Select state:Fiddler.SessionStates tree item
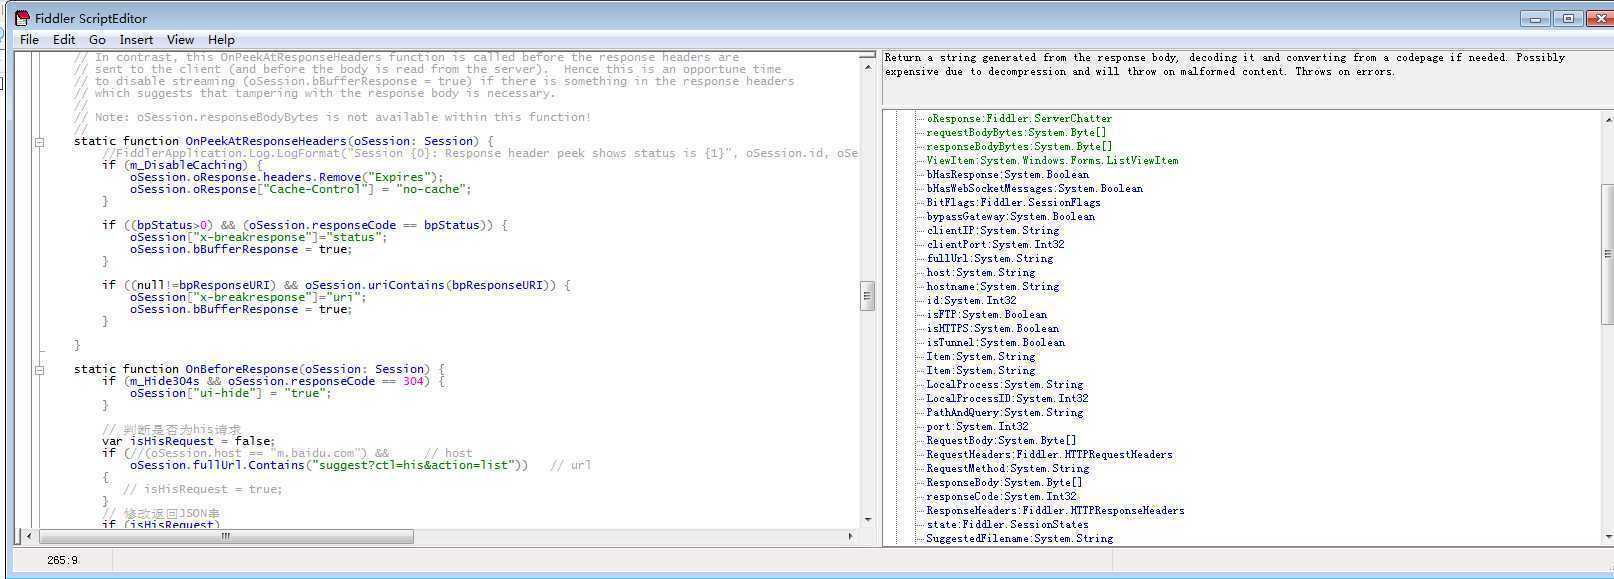The image size is (1614, 579). pyautogui.click(x=1007, y=525)
